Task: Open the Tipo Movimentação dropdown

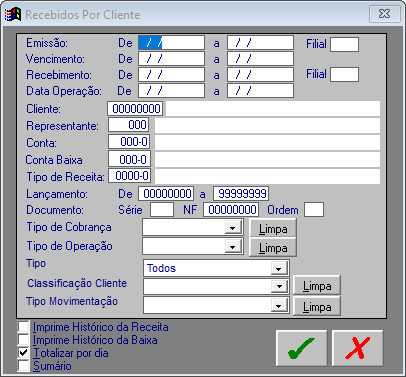Action: pyautogui.click(x=279, y=305)
